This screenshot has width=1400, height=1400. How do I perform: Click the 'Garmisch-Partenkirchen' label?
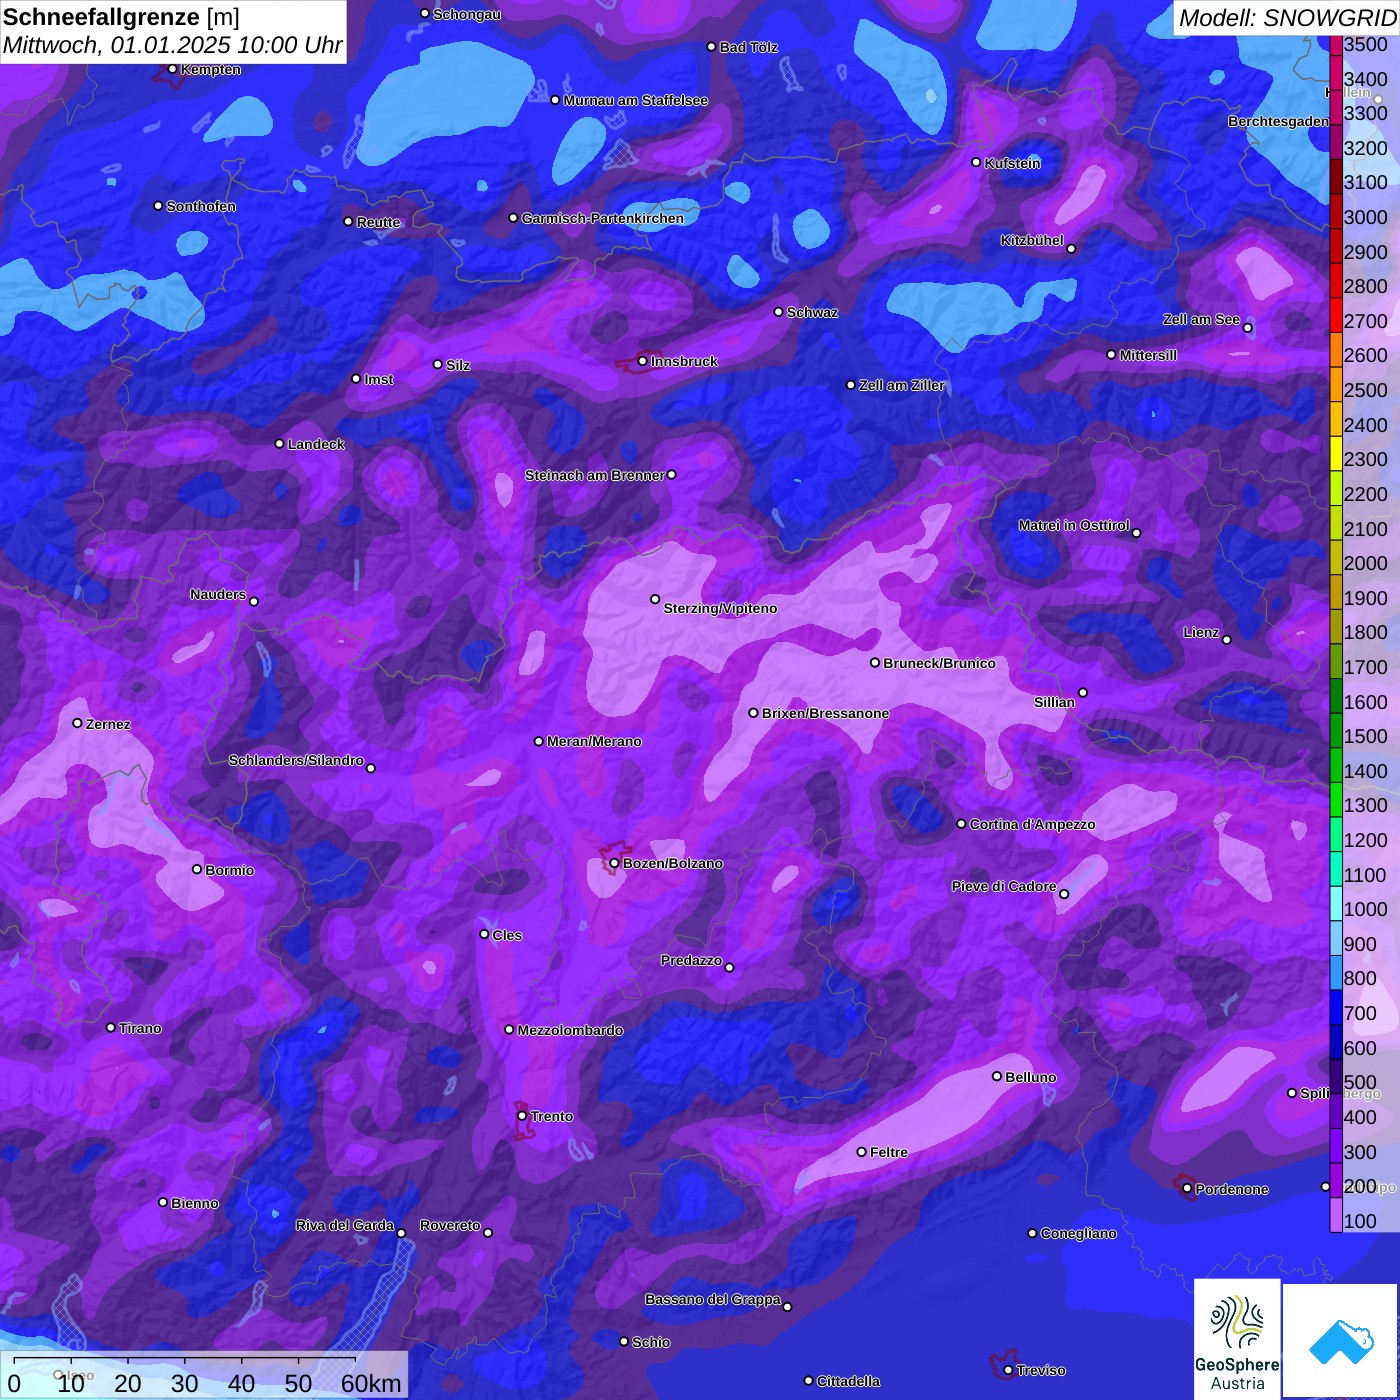tap(603, 218)
